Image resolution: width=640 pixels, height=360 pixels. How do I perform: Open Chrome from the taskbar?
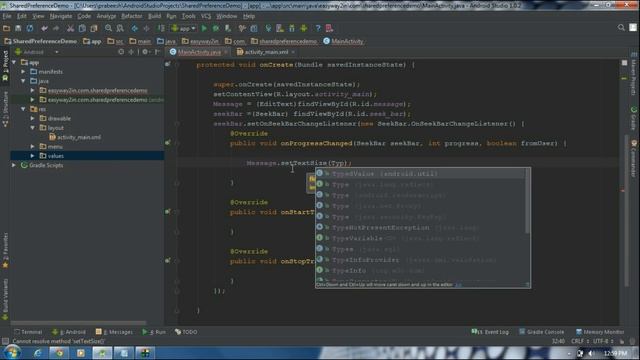pyautogui.click(x=59, y=353)
